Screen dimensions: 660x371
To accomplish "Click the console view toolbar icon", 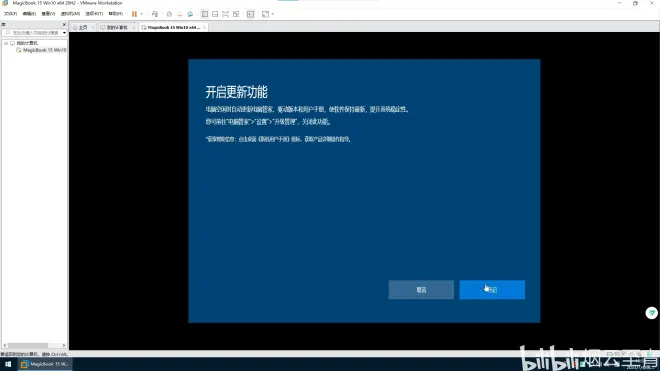I will (x=250, y=14).
